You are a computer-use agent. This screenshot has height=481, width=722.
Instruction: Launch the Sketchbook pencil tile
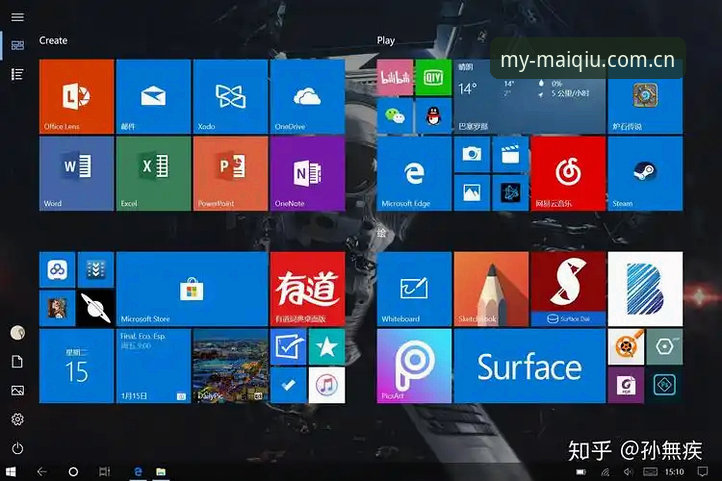491,289
